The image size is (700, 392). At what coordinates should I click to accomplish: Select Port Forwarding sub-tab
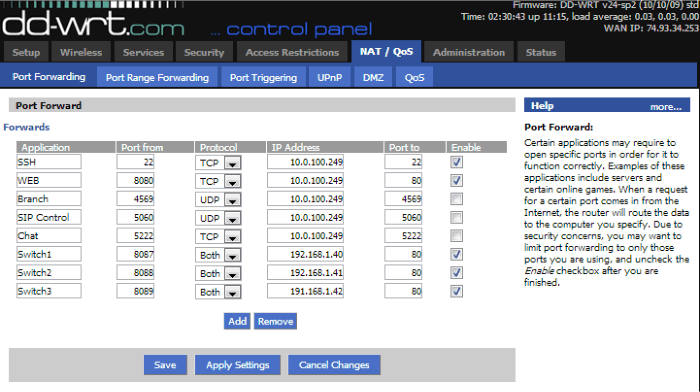pos(49,76)
